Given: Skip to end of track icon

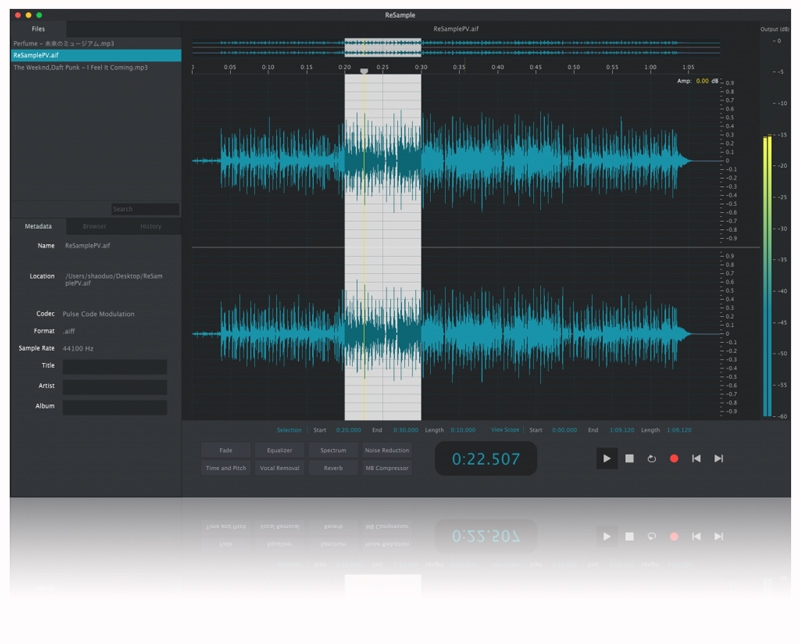Looking at the screenshot, I should [718, 458].
